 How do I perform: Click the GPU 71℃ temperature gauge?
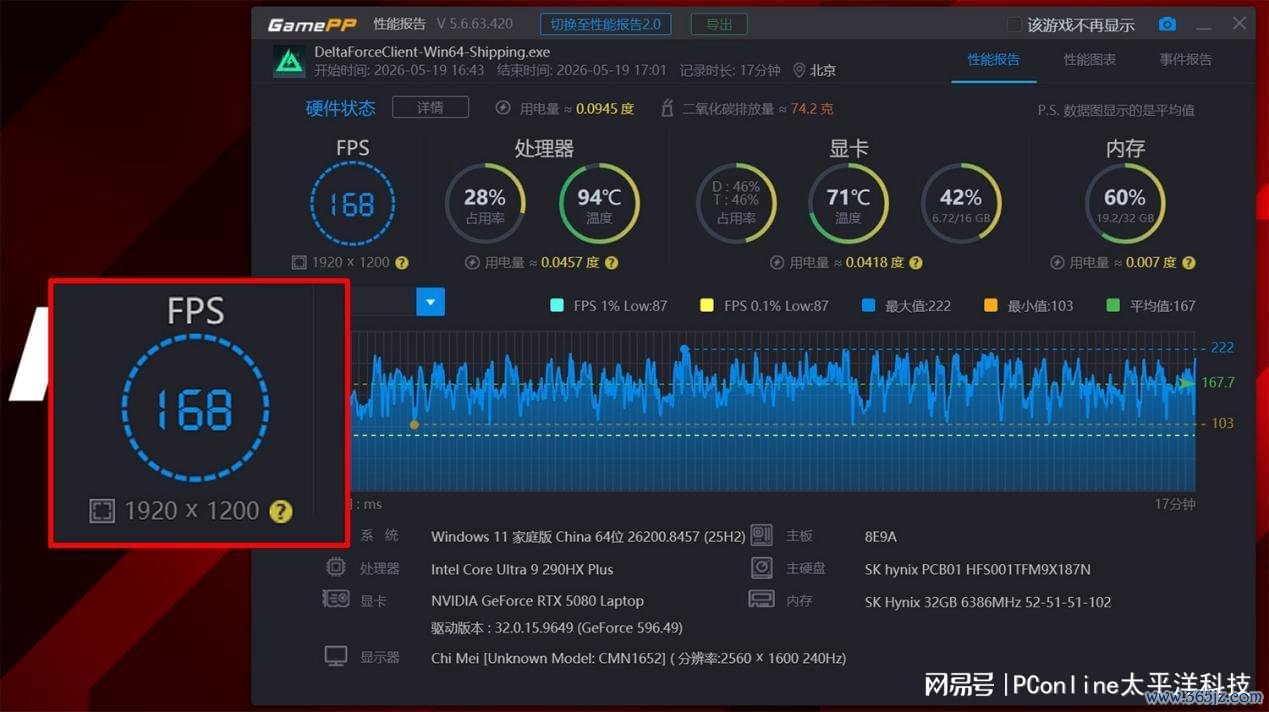[x=848, y=204]
